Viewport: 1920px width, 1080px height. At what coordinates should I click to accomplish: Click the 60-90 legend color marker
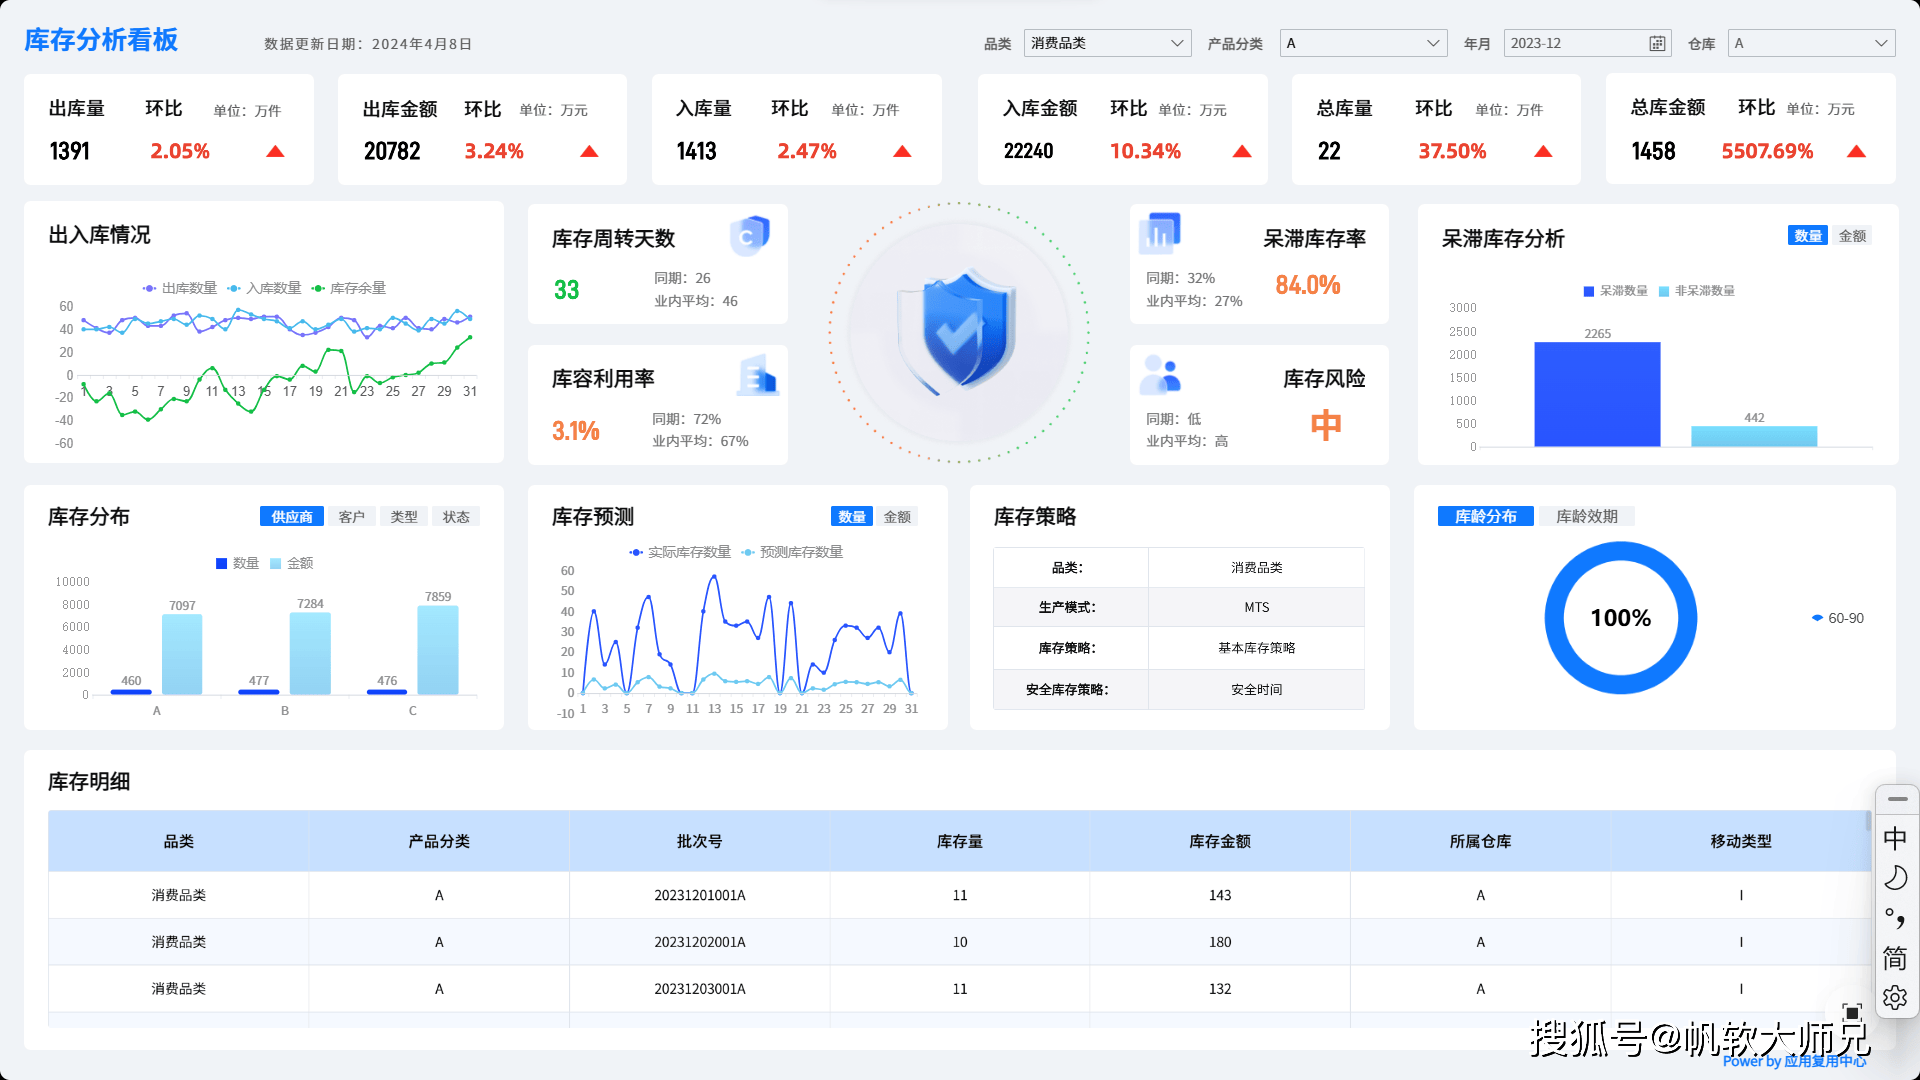coord(1817,618)
